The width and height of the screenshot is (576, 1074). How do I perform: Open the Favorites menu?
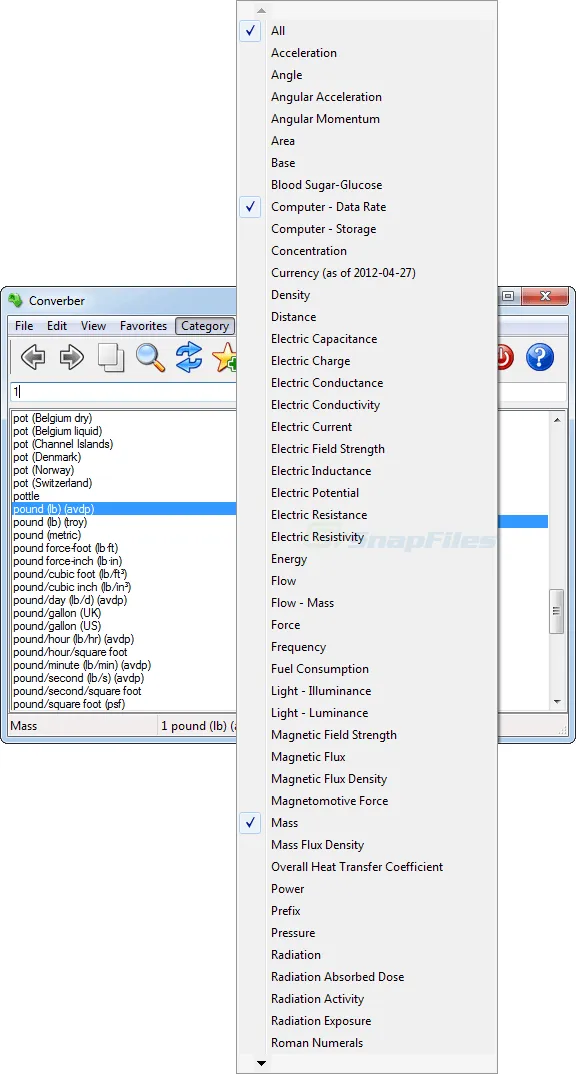(x=143, y=326)
